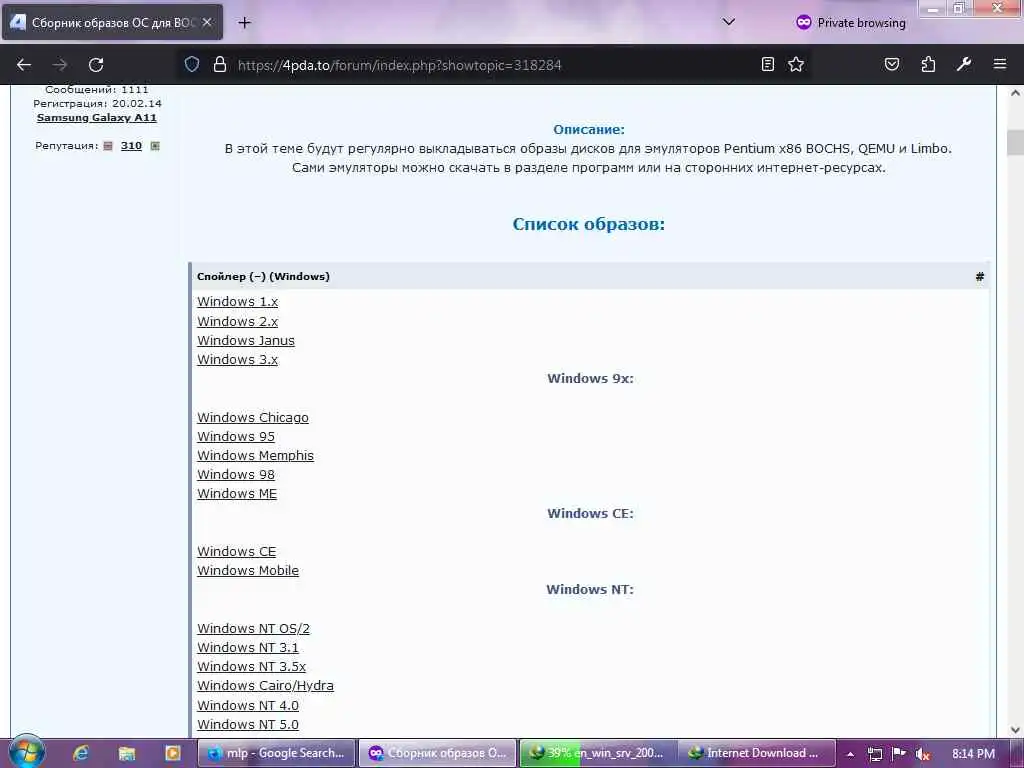Screen dimensions: 1024x768
Task: Lower reputation with the red minus icon
Action: [x=108, y=146]
